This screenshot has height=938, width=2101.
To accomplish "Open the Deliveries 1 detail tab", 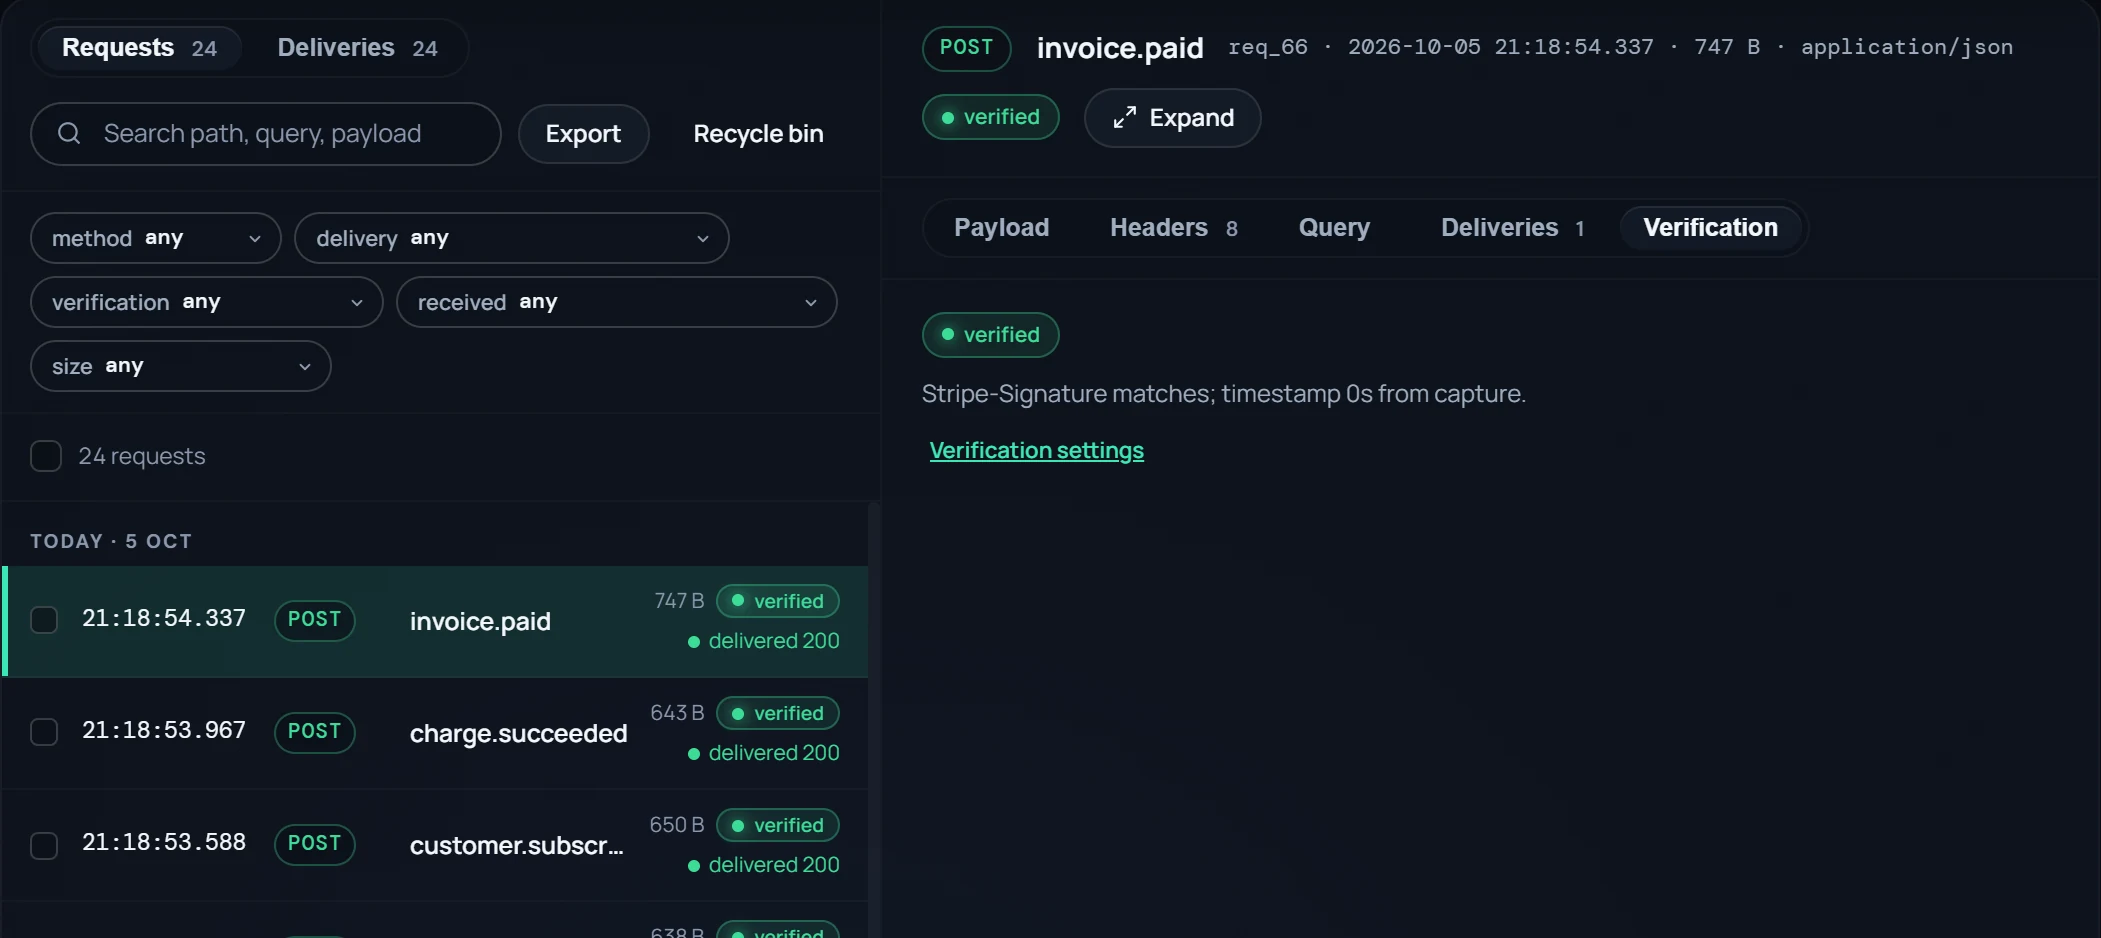I will (1512, 228).
